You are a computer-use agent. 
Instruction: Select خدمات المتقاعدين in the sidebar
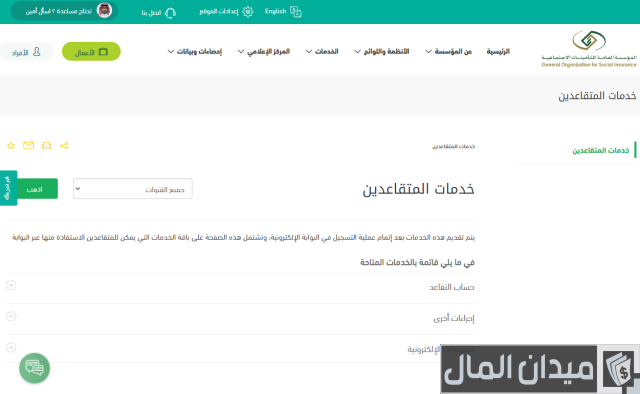[600, 150]
